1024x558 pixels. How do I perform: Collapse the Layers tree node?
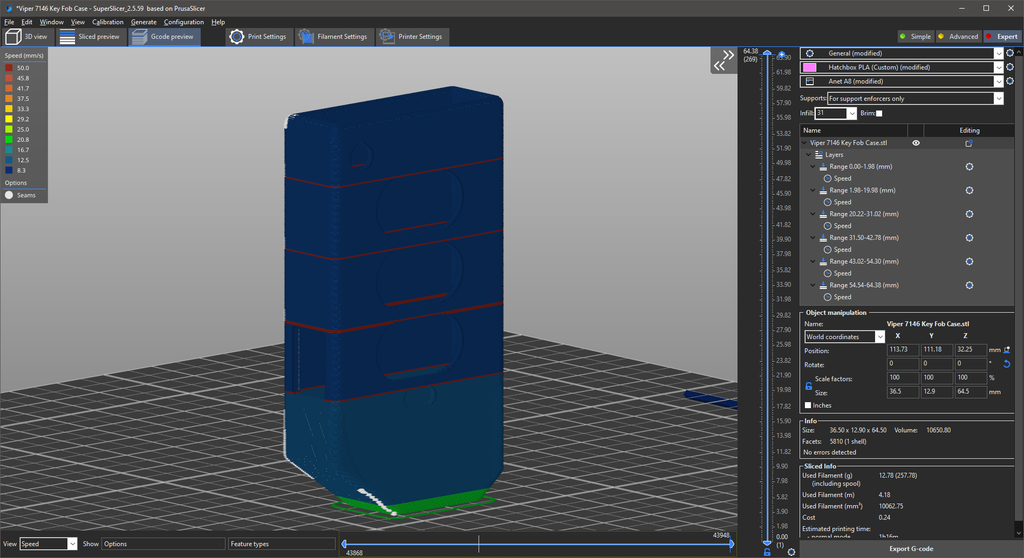[809, 155]
